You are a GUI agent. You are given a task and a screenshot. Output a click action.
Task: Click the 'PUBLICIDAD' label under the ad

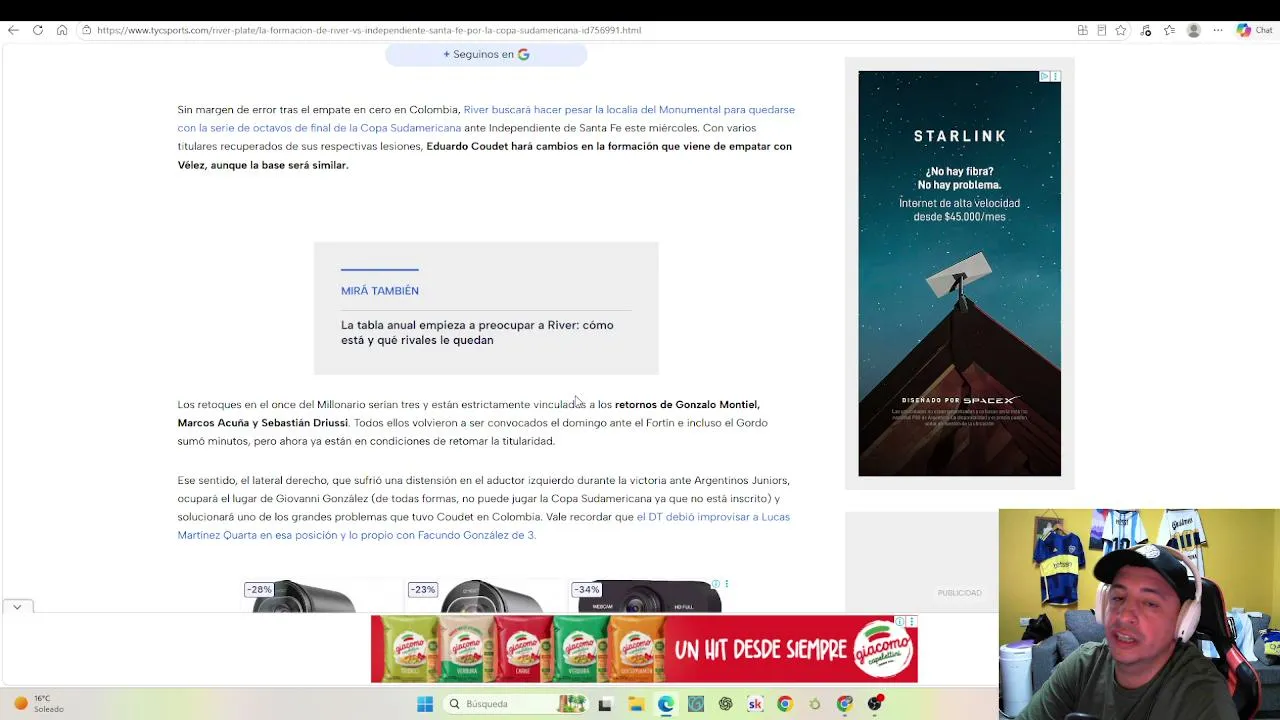point(960,593)
